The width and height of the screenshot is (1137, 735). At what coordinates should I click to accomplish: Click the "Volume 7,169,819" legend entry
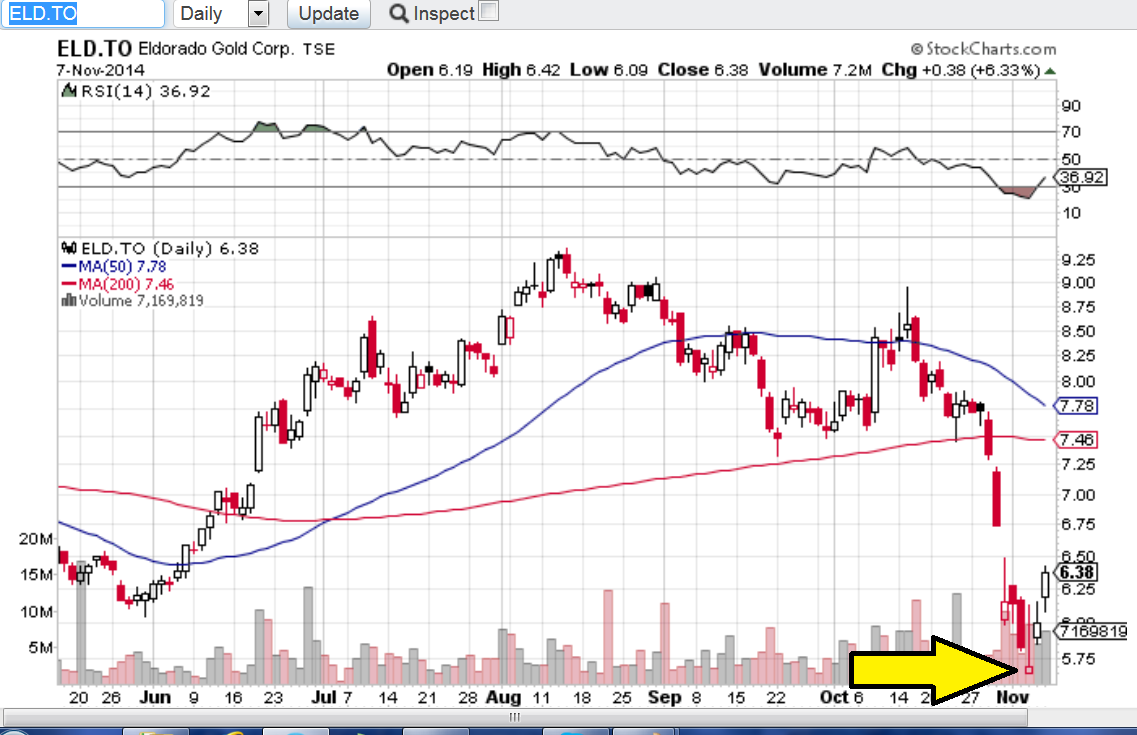coord(141,300)
